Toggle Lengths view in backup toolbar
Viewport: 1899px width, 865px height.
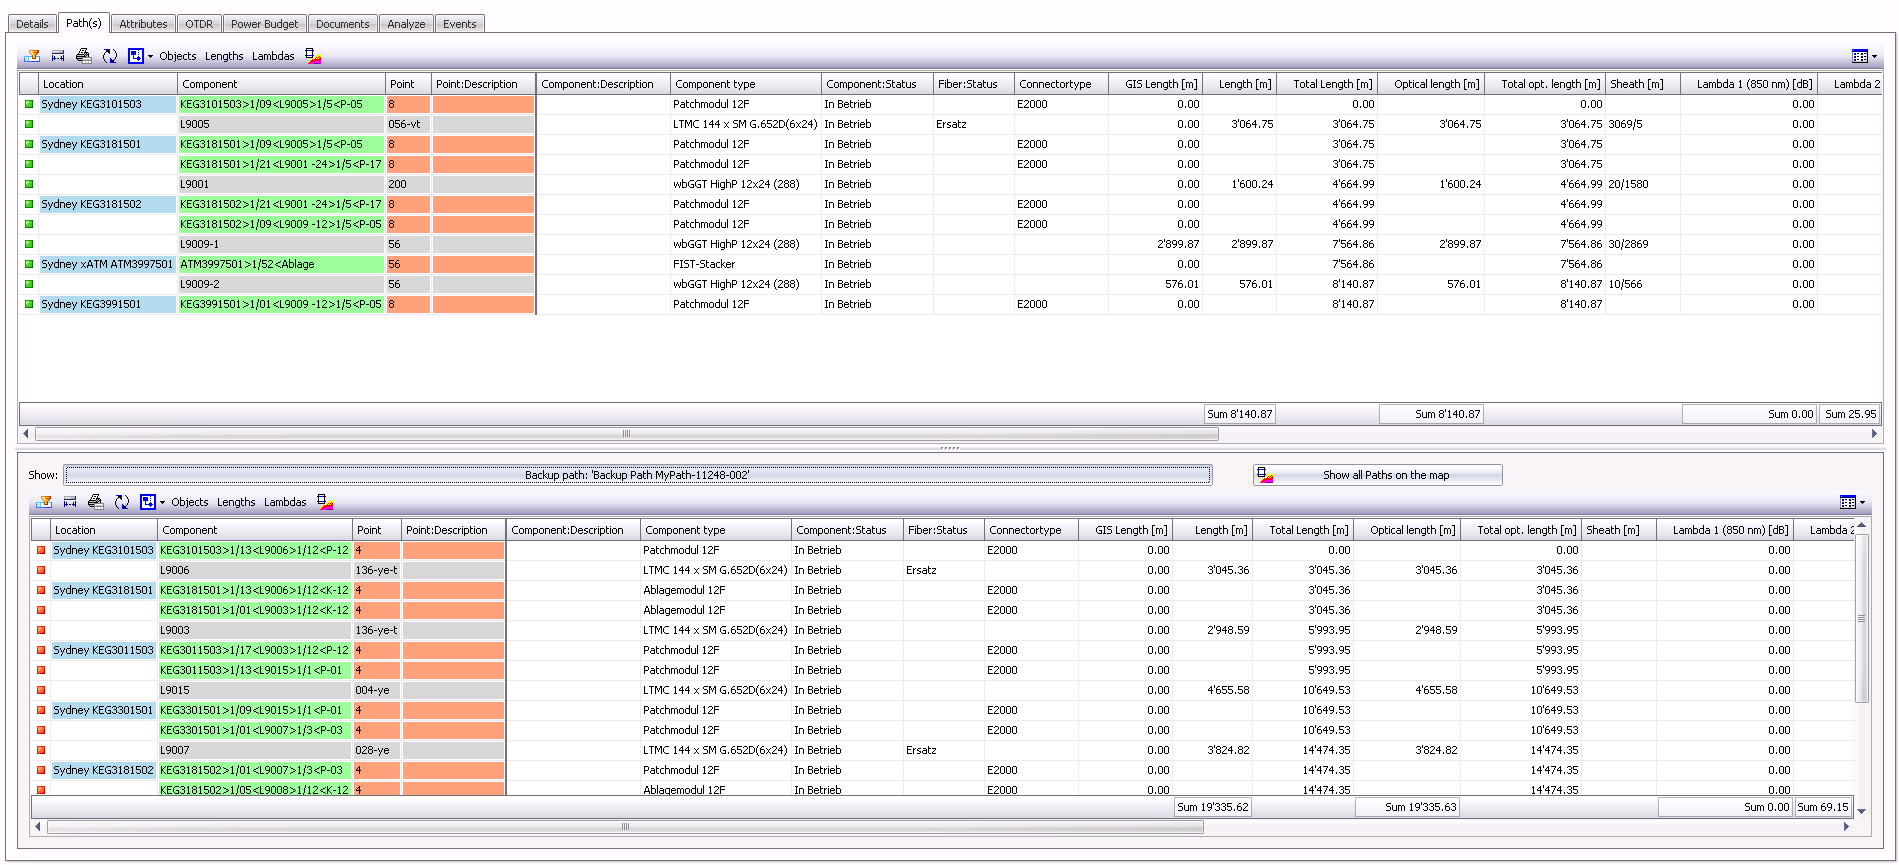click(x=236, y=502)
